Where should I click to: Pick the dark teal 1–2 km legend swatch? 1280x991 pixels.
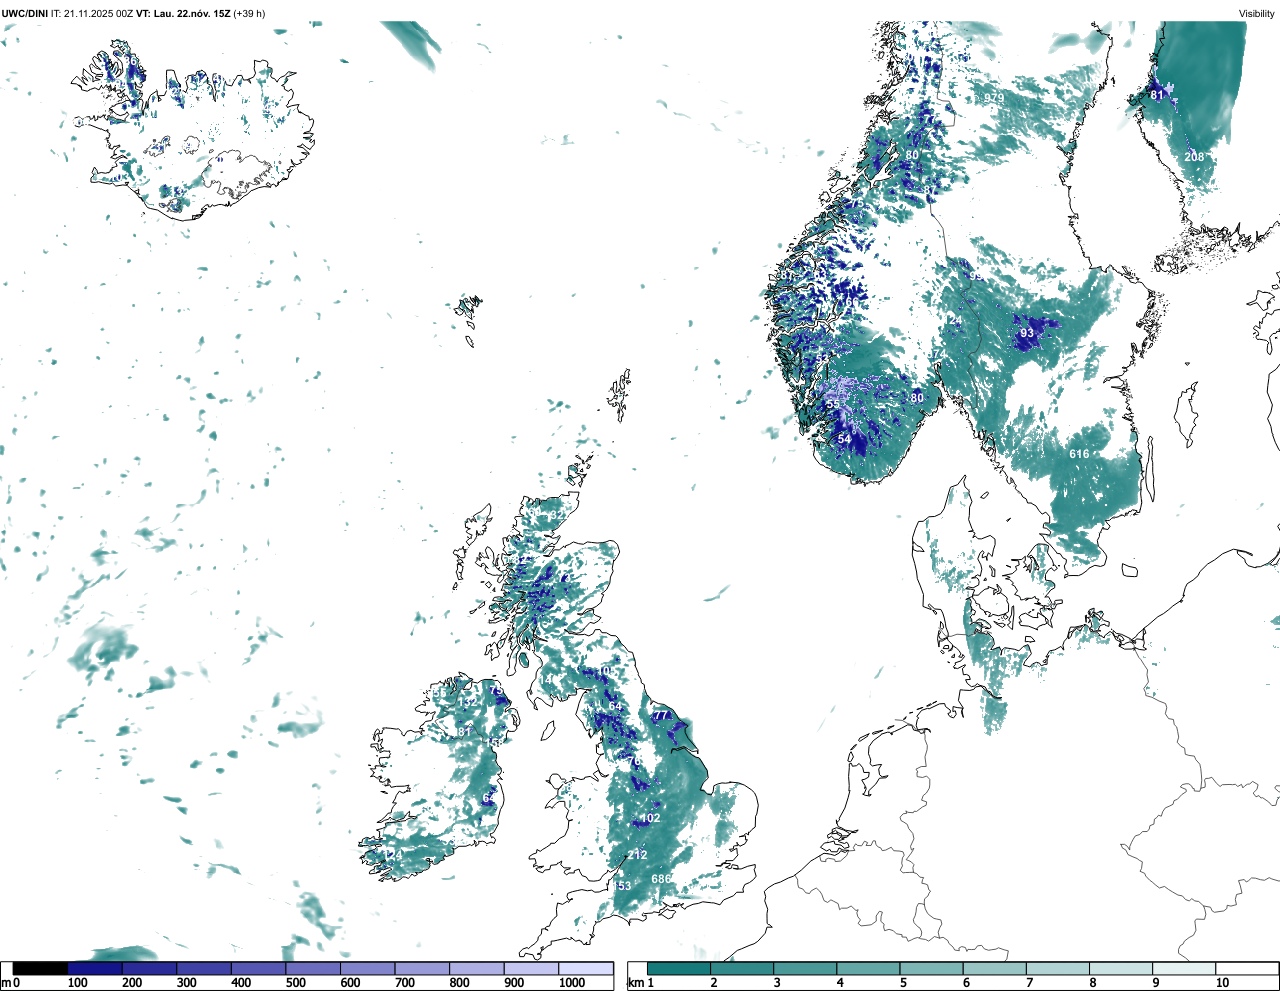[679, 968]
